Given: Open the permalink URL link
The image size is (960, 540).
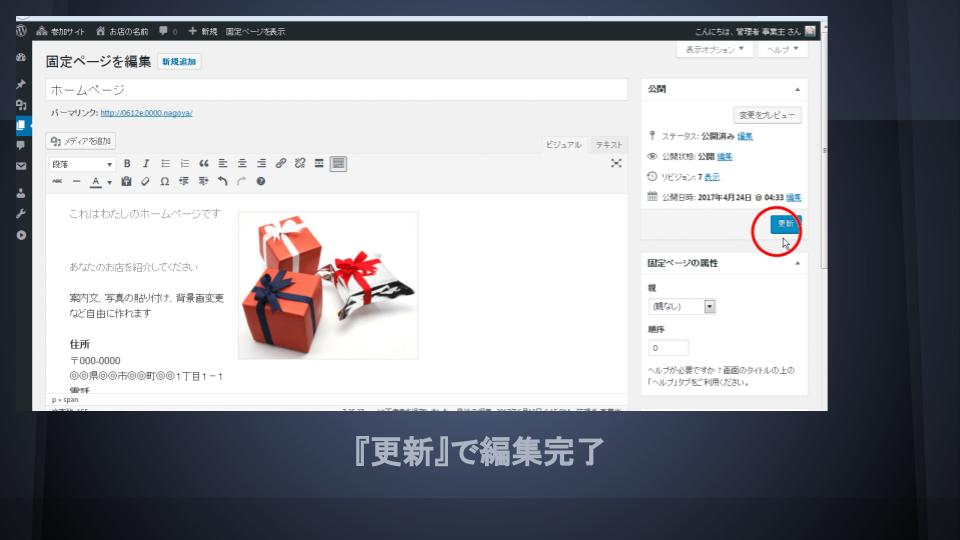Looking at the screenshot, I should point(146,113).
